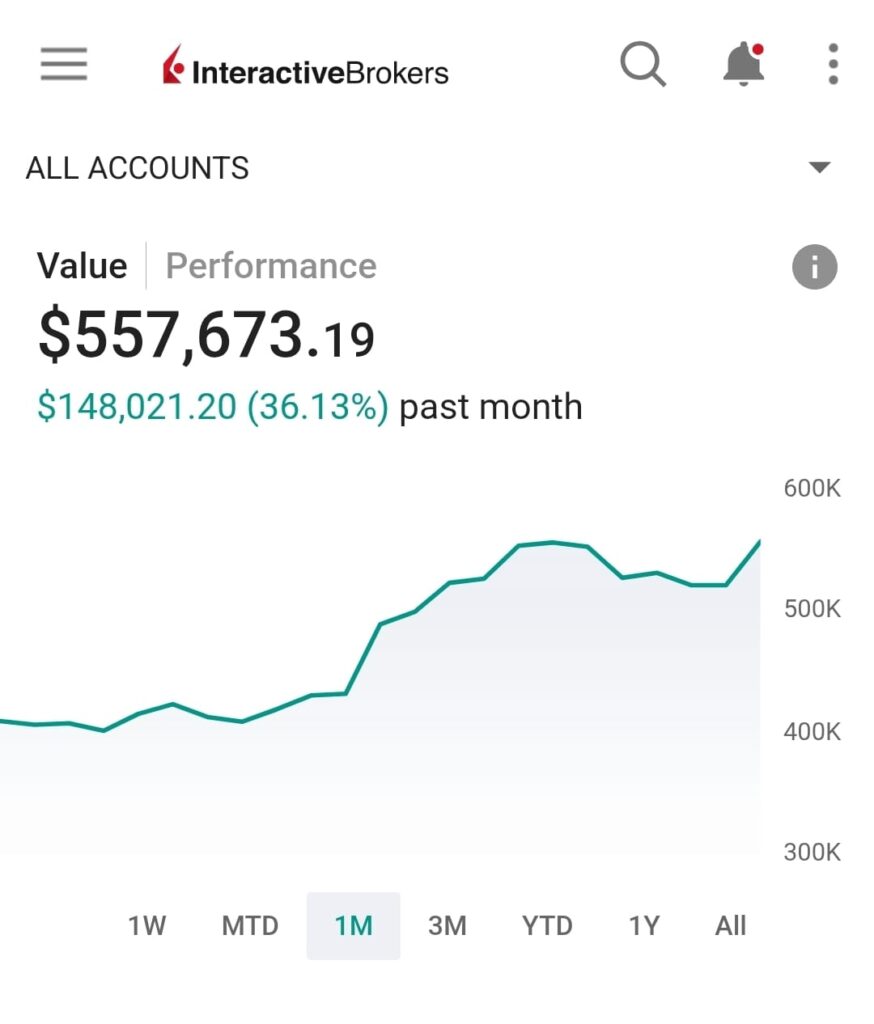Show the 1Y chart range

pos(644,925)
